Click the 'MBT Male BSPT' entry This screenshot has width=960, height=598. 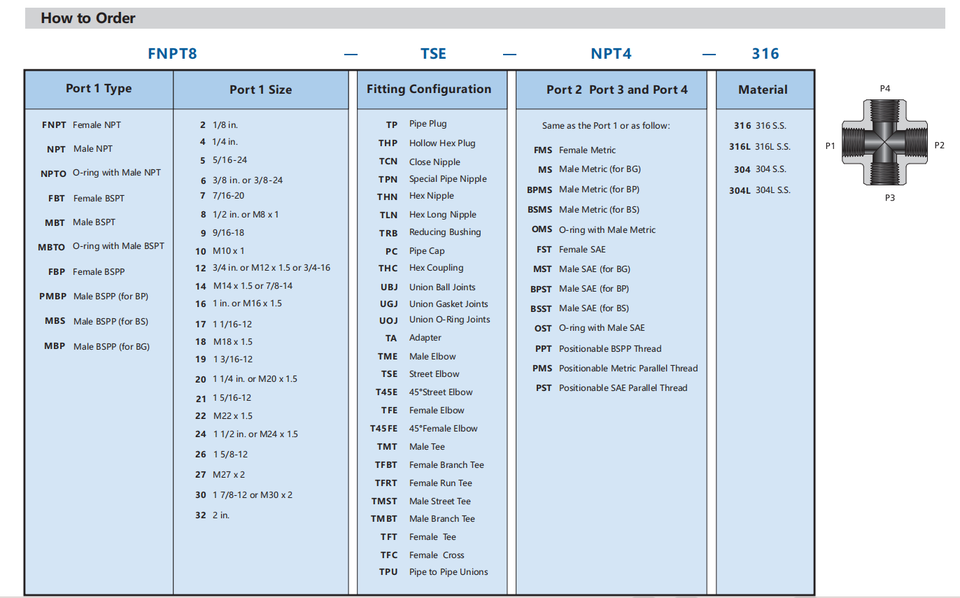[x=80, y=223]
